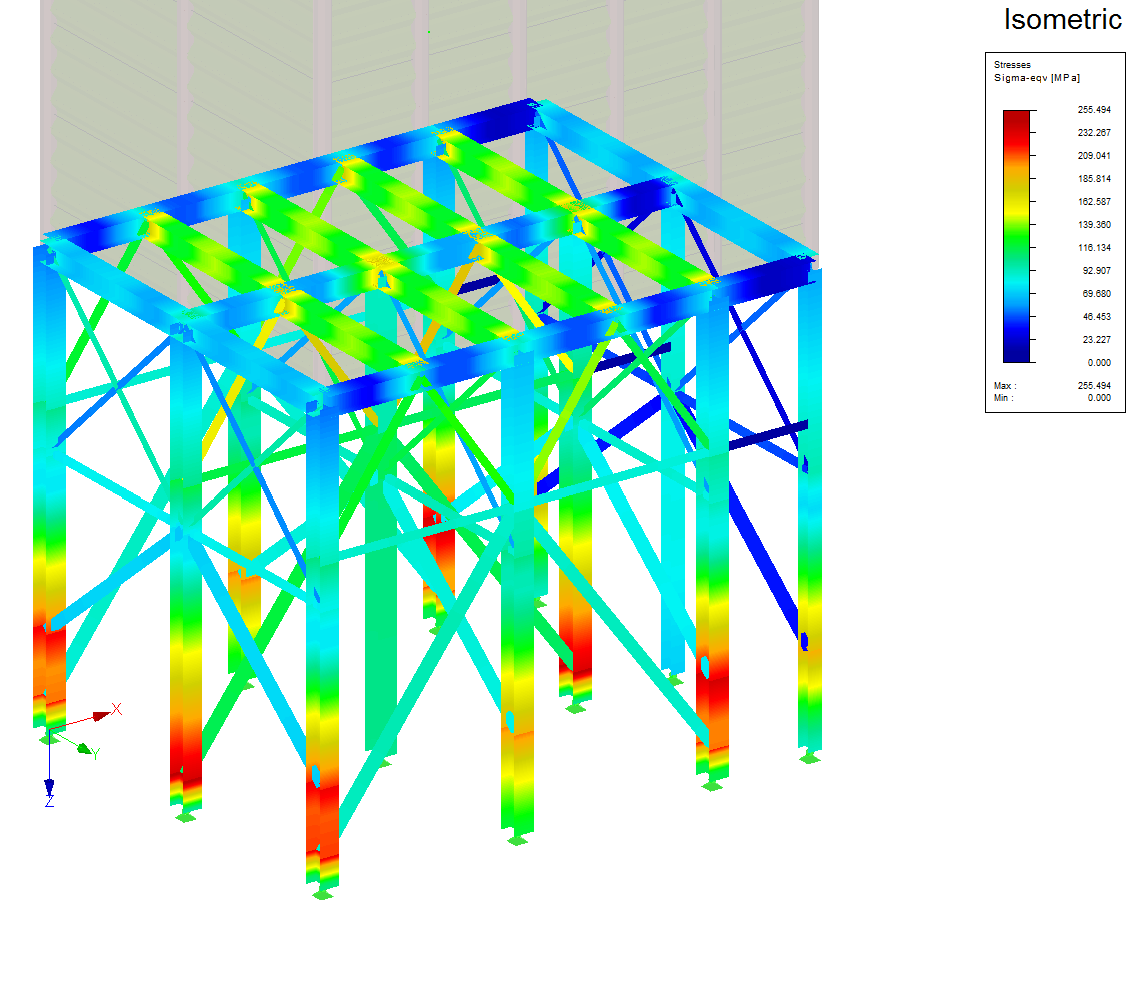Click legend value 185.814

pos(1094,179)
